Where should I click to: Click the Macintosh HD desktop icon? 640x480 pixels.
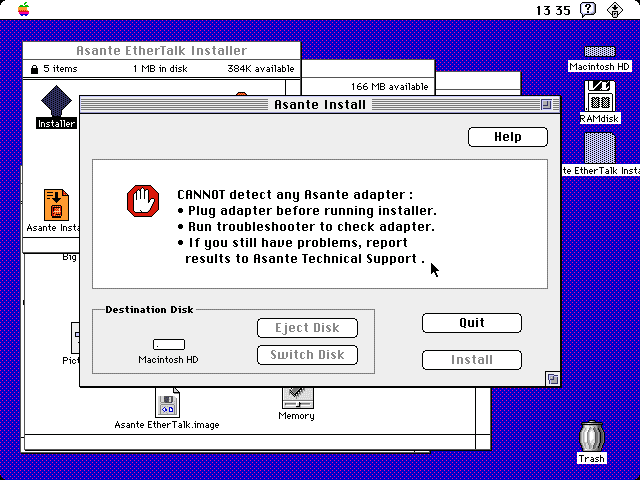tap(599, 53)
